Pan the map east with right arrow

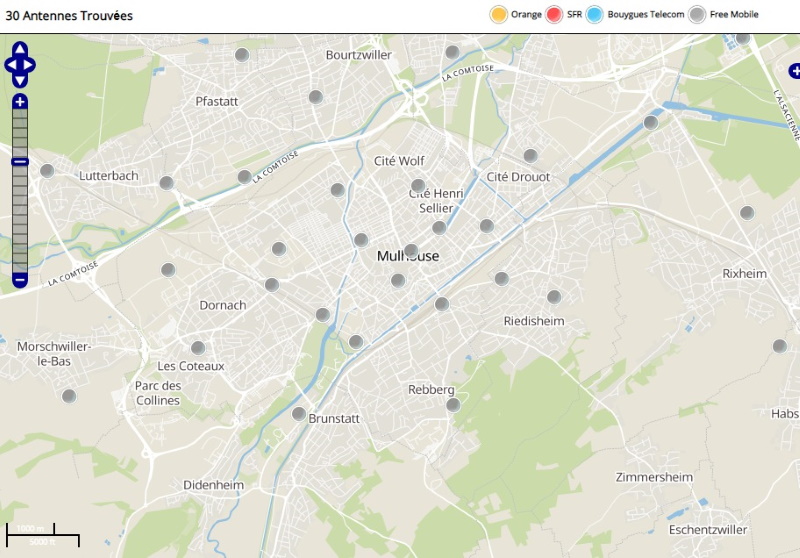click(30, 65)
